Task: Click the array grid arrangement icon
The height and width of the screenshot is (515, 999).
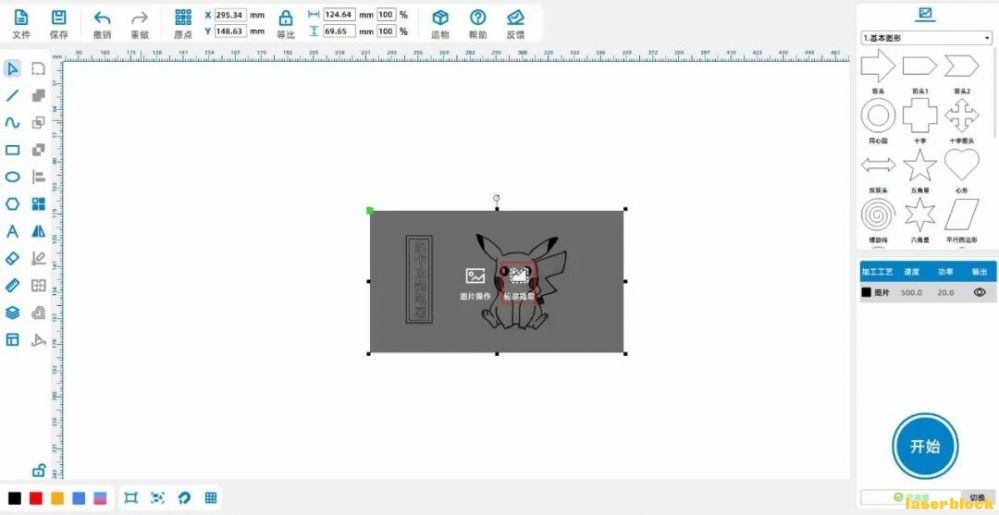Action: tap(39, 204)
